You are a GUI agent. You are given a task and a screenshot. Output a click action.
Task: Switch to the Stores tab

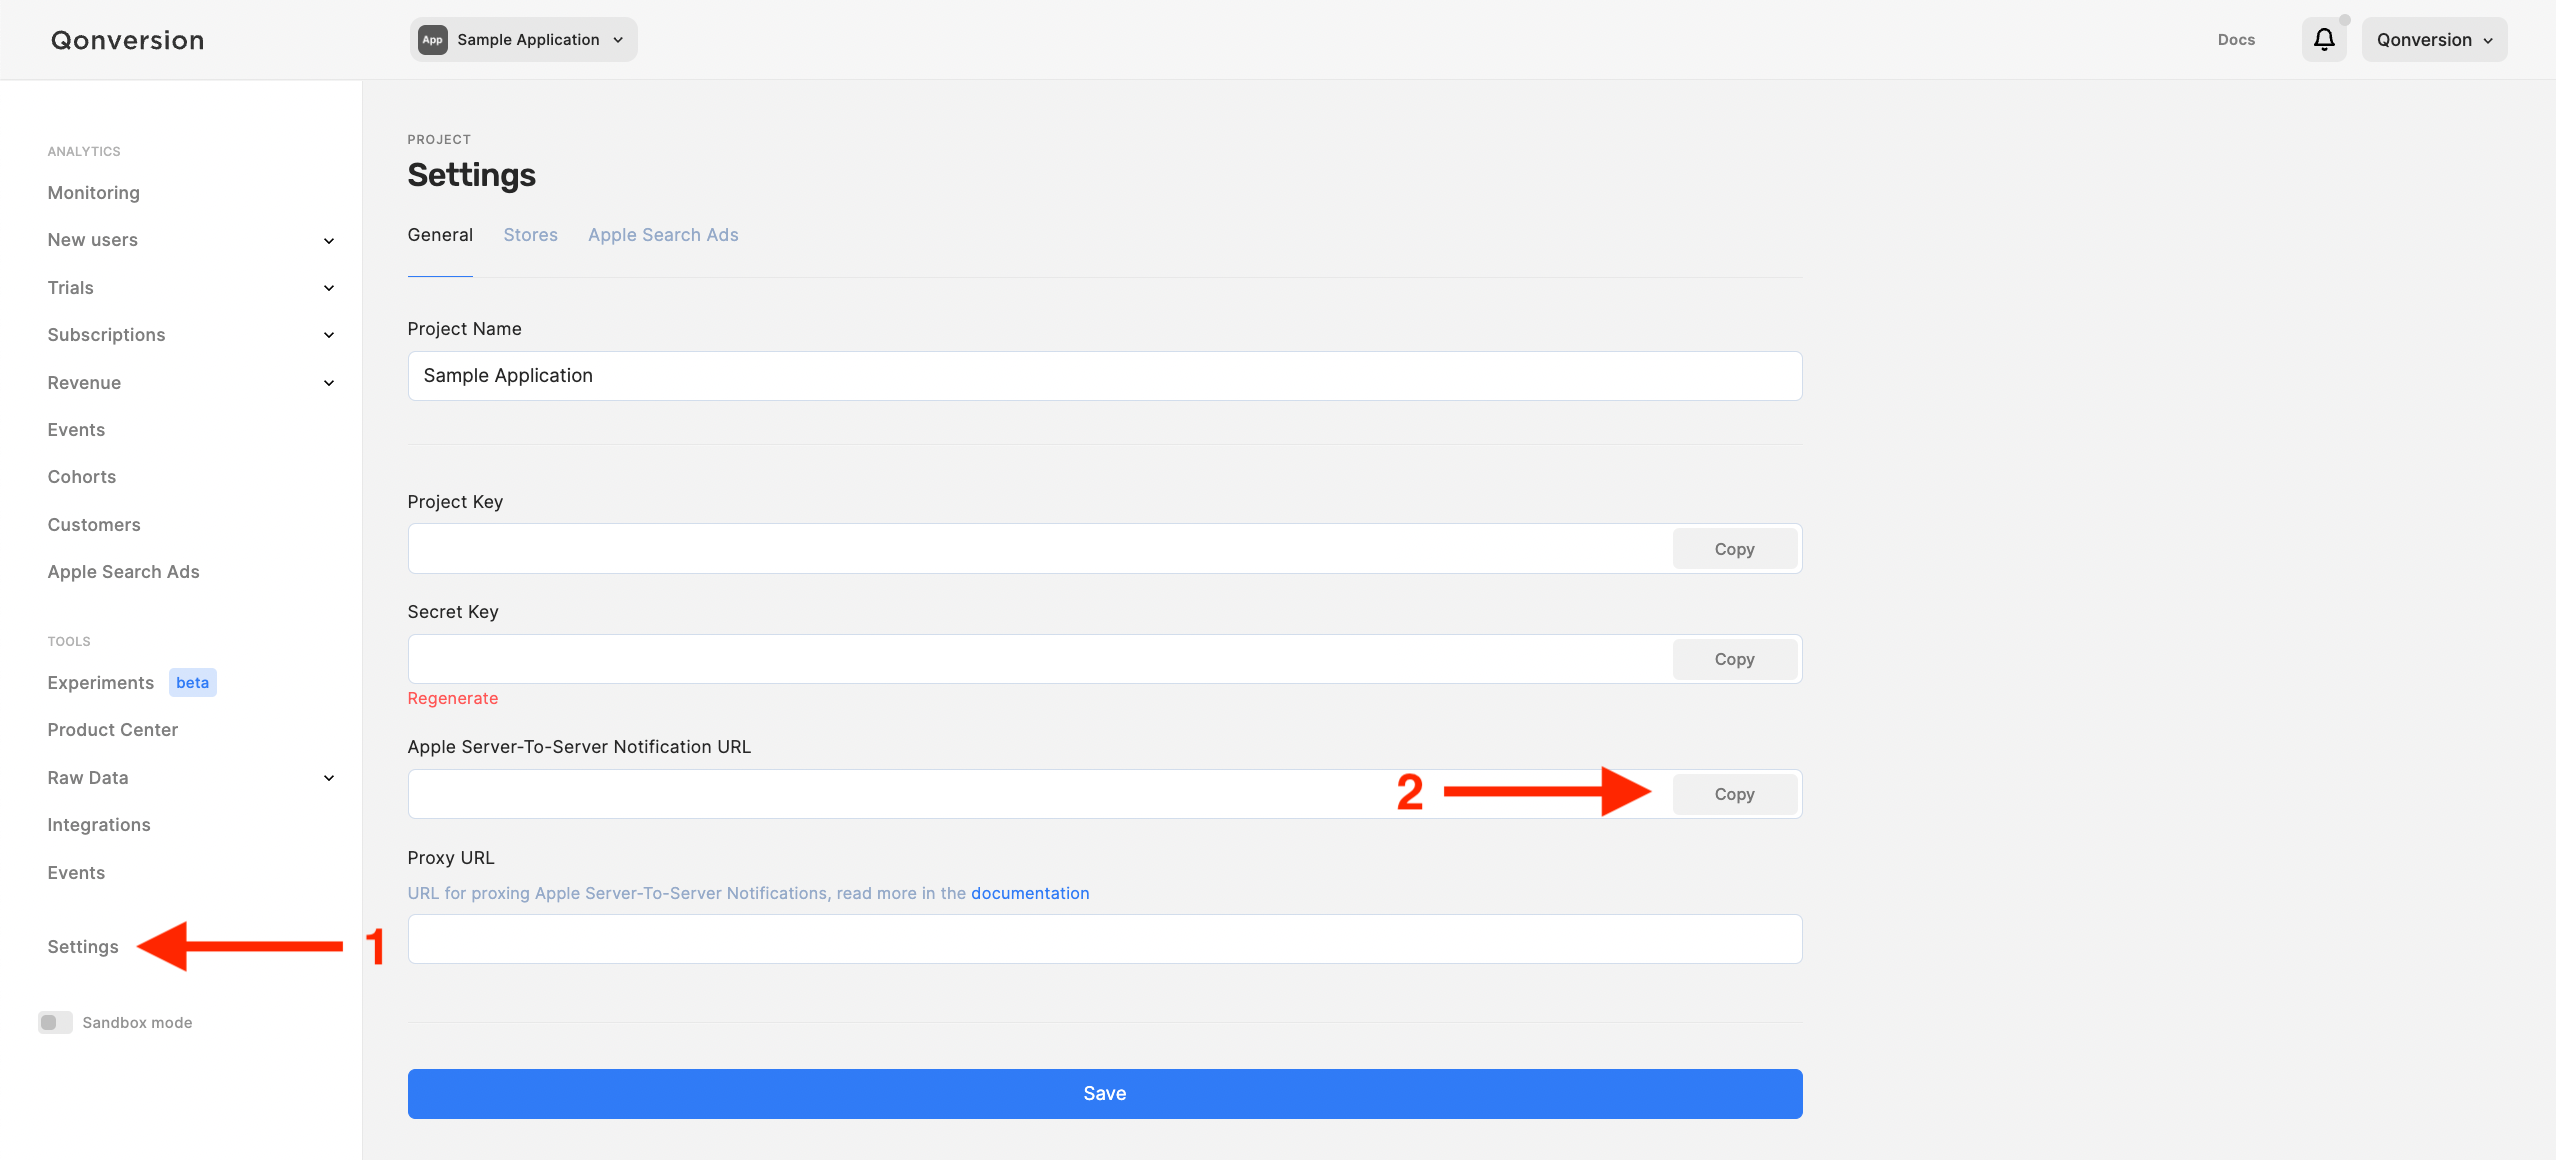pyautogui.click(x=530, y=235)
